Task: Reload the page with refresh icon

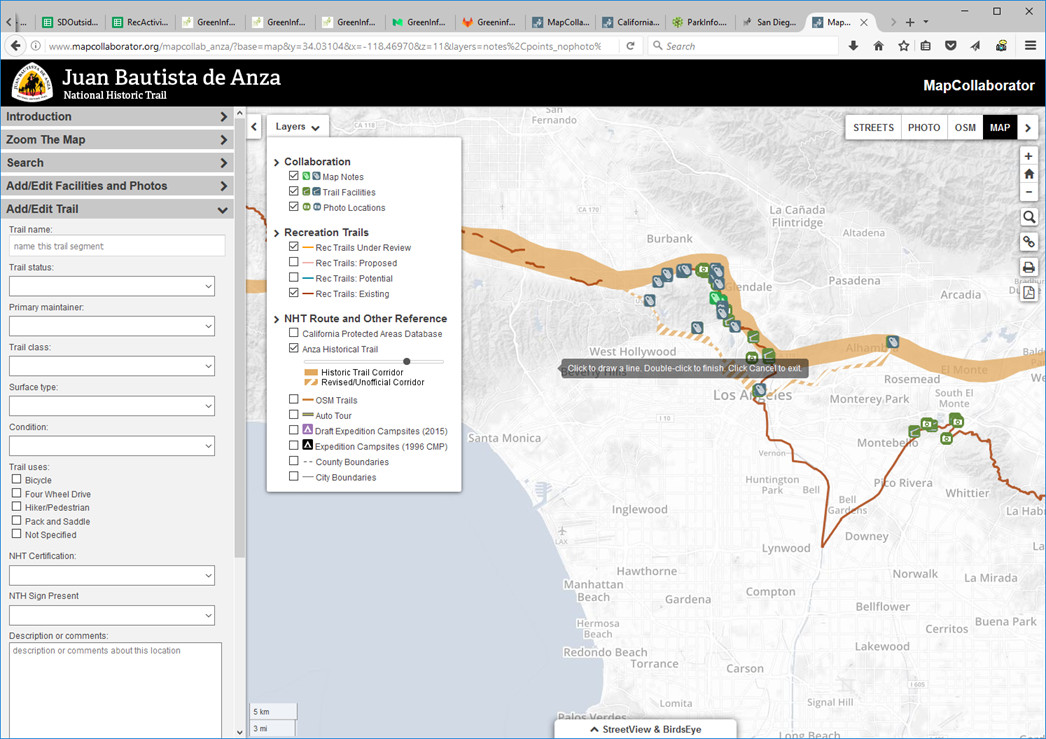Action: (630, 46)
